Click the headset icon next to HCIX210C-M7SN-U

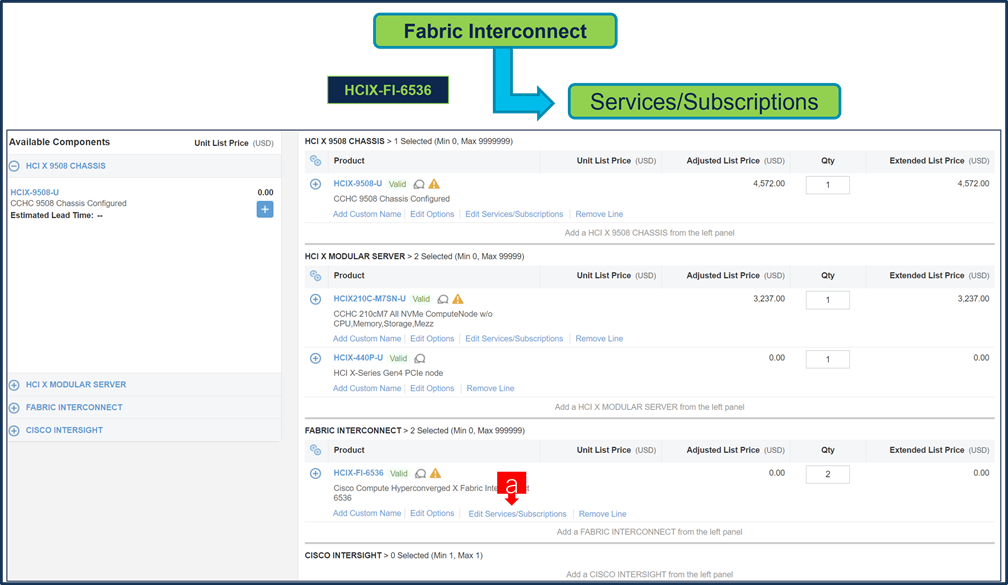(443, 300)
